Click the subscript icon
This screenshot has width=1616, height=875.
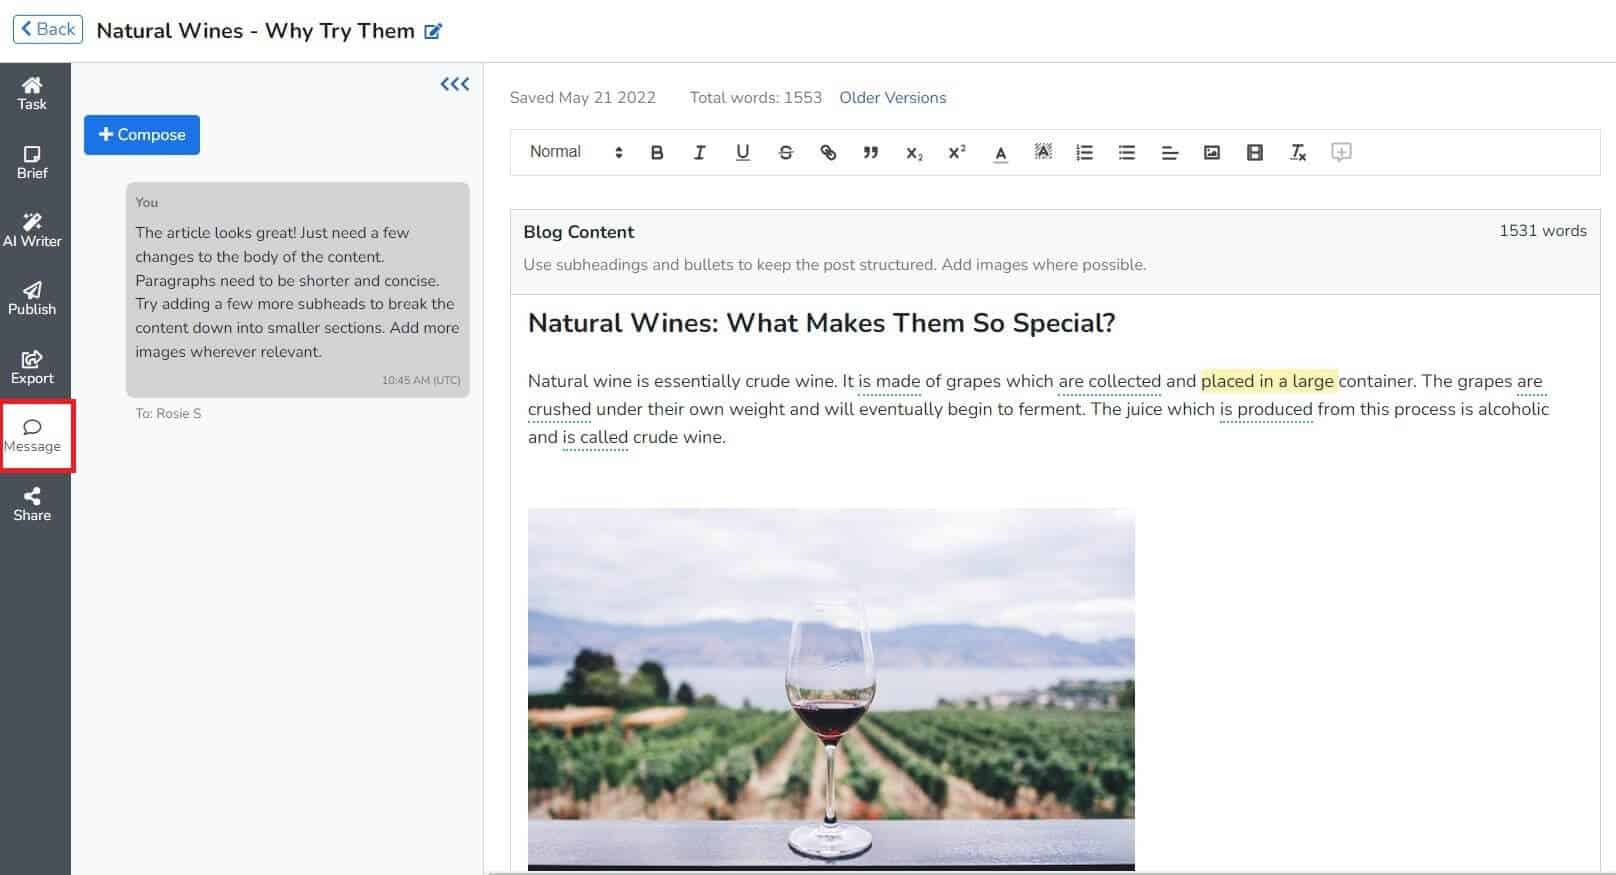(x=914, y=153)
